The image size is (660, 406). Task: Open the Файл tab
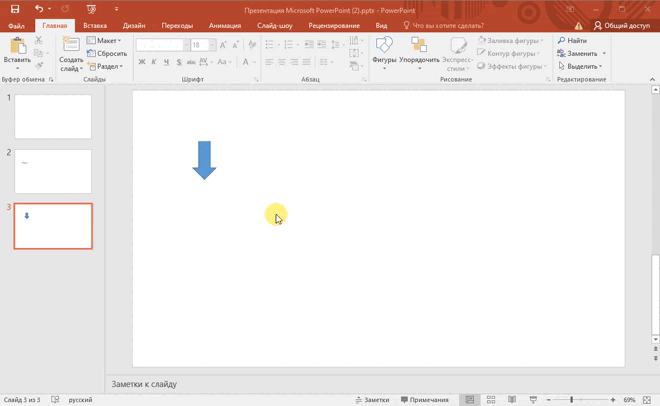coord(16,26)
